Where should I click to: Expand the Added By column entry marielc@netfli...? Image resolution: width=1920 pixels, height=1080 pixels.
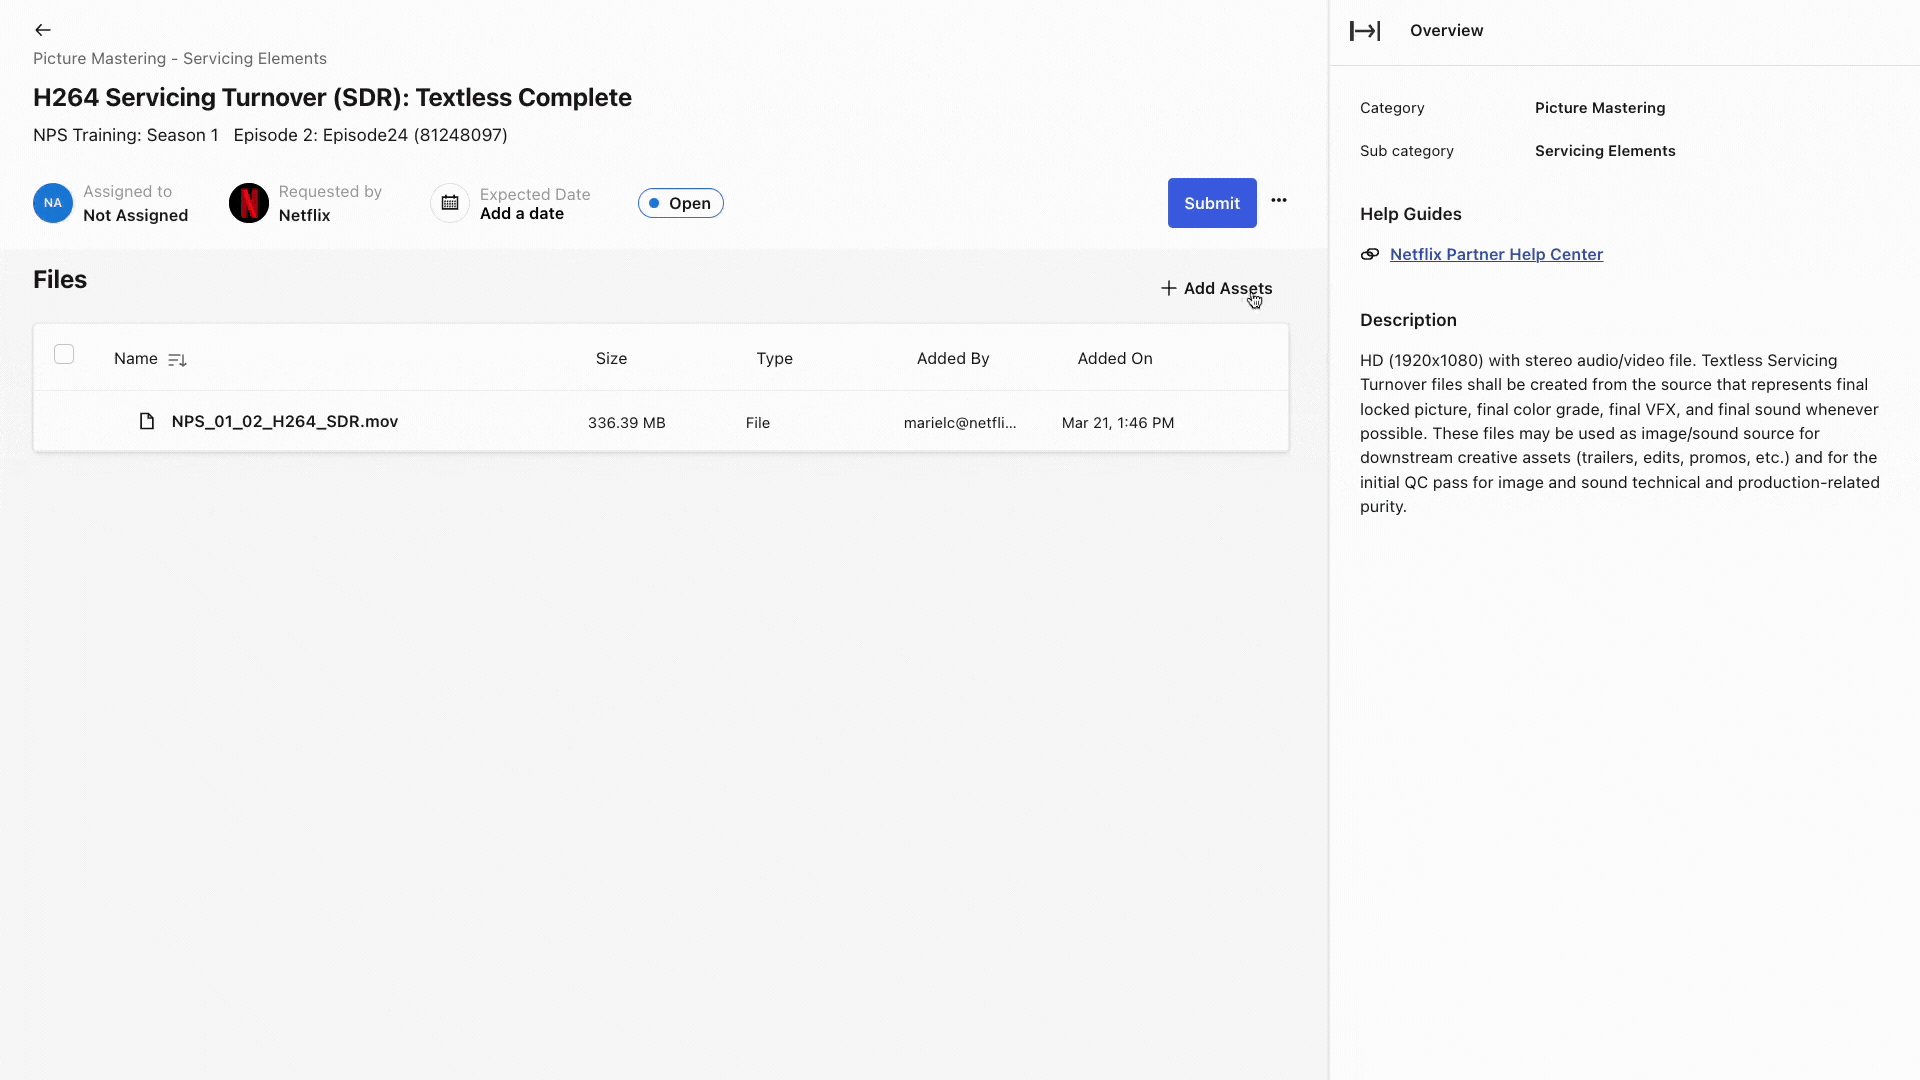coord(959,422)
